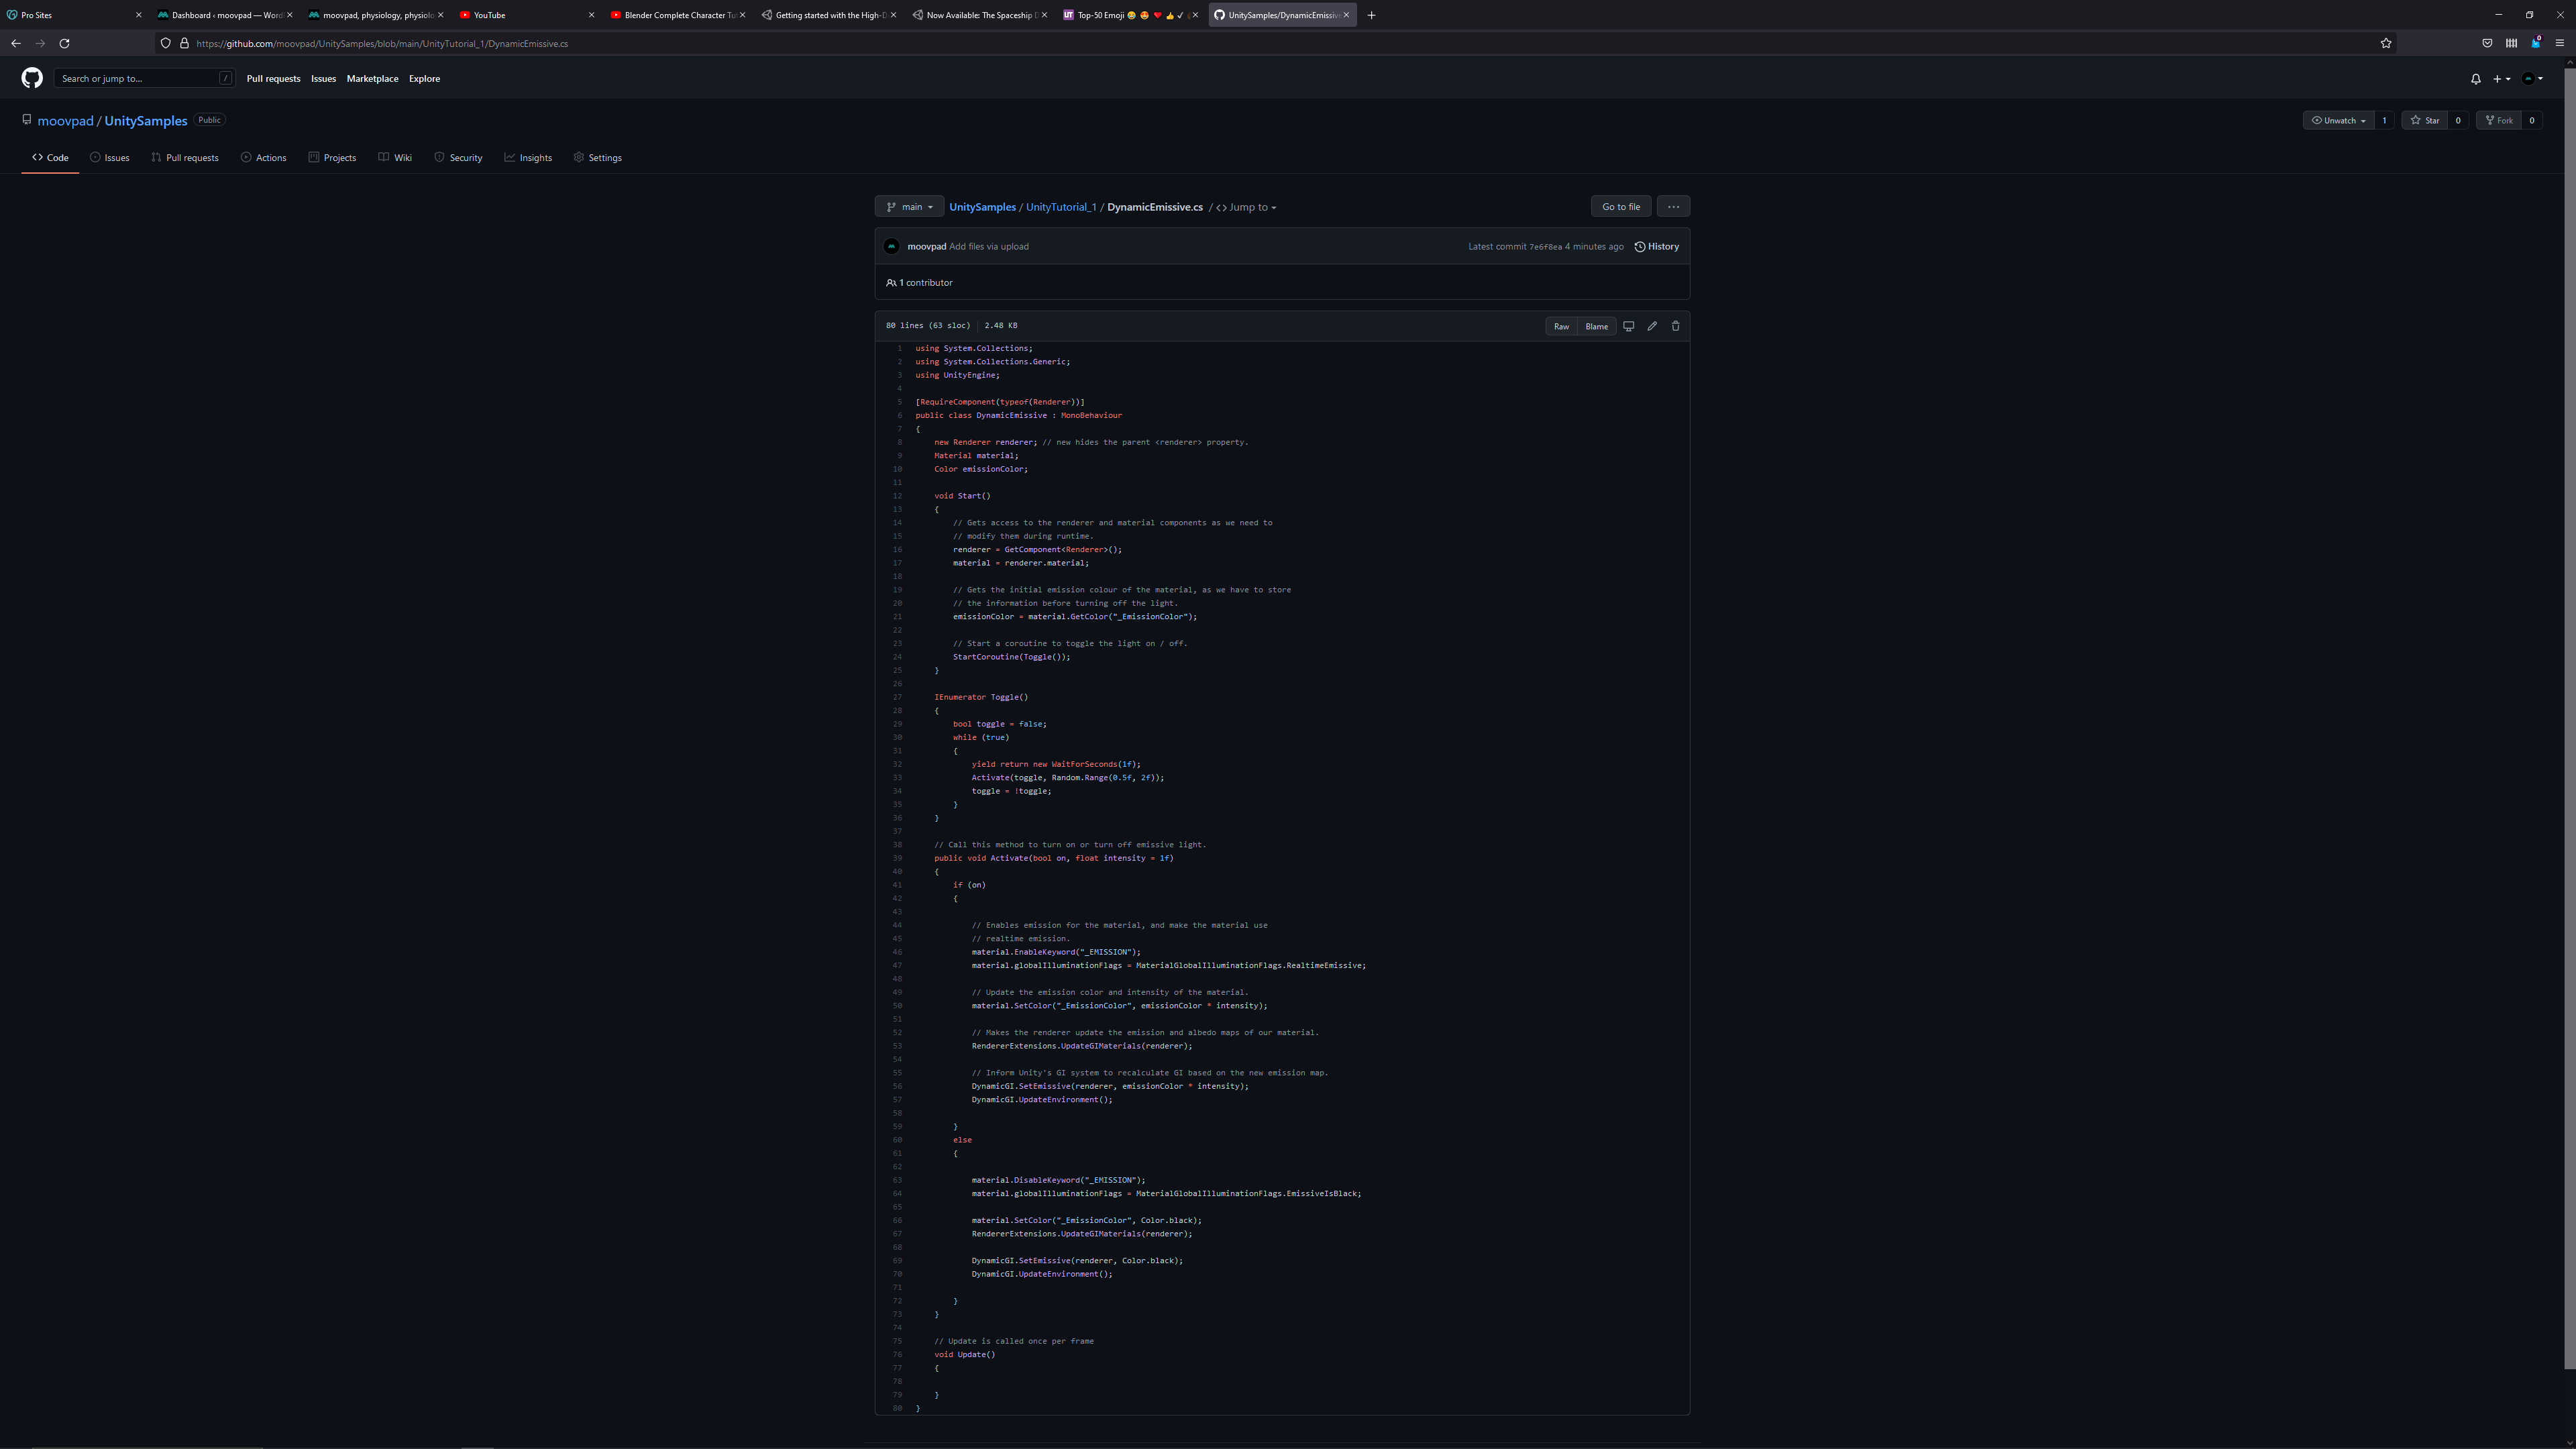This screenshot has height=1449, width=2576.
Task: Open the browser library icon
Action: [2511, 43]
